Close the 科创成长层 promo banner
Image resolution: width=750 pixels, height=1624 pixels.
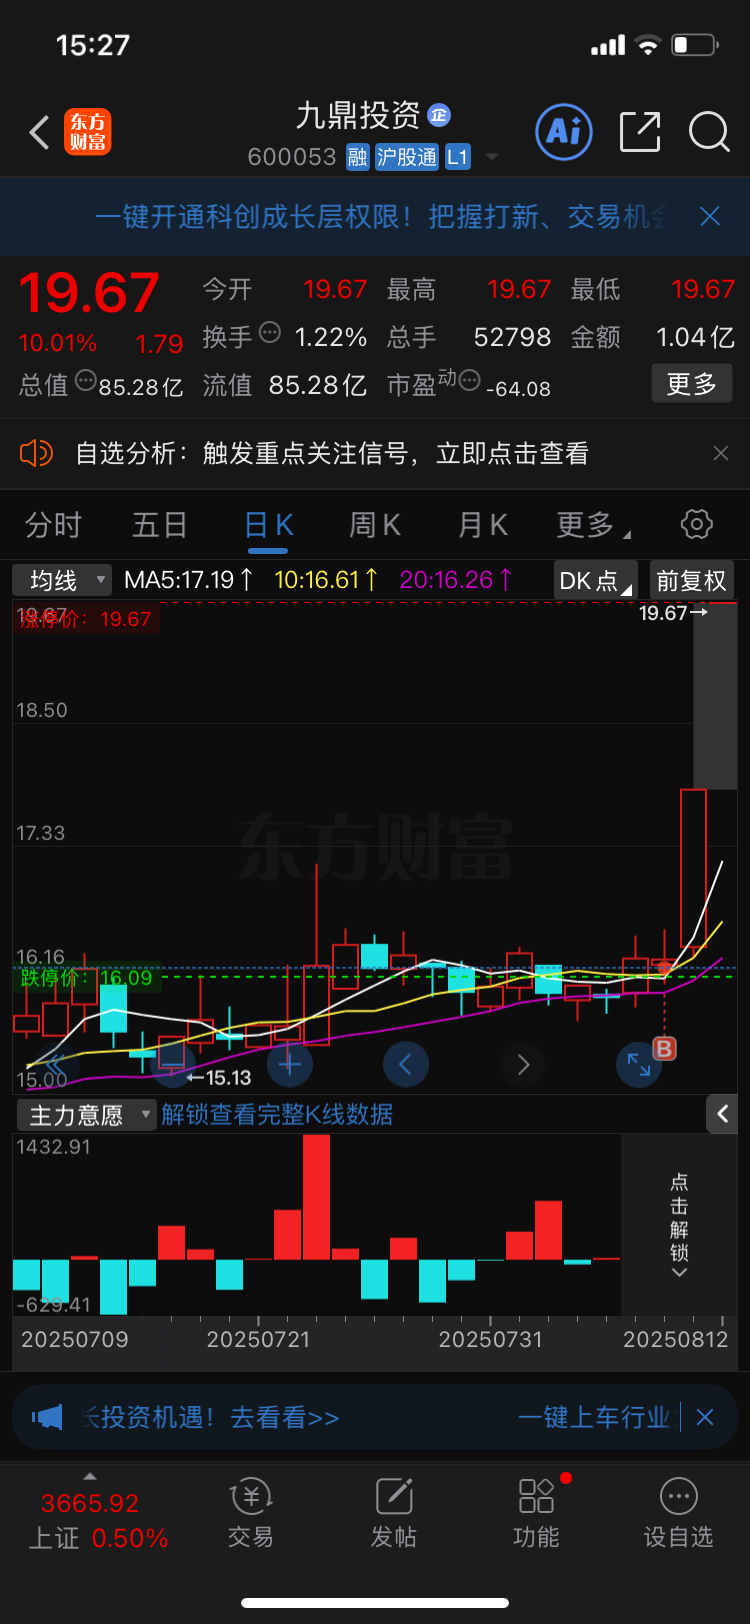710,216
